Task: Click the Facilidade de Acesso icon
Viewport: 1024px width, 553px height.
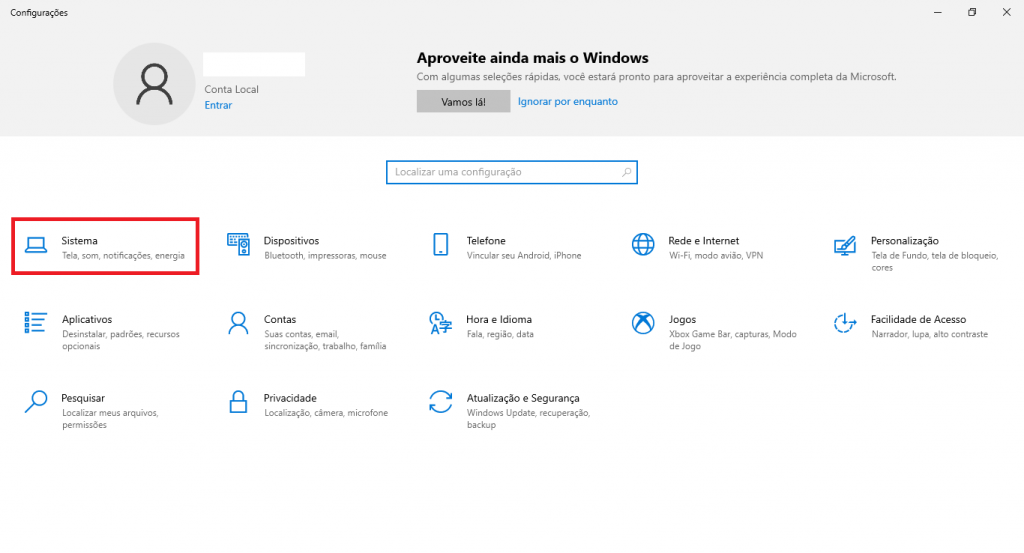Action: click(845, 323)
